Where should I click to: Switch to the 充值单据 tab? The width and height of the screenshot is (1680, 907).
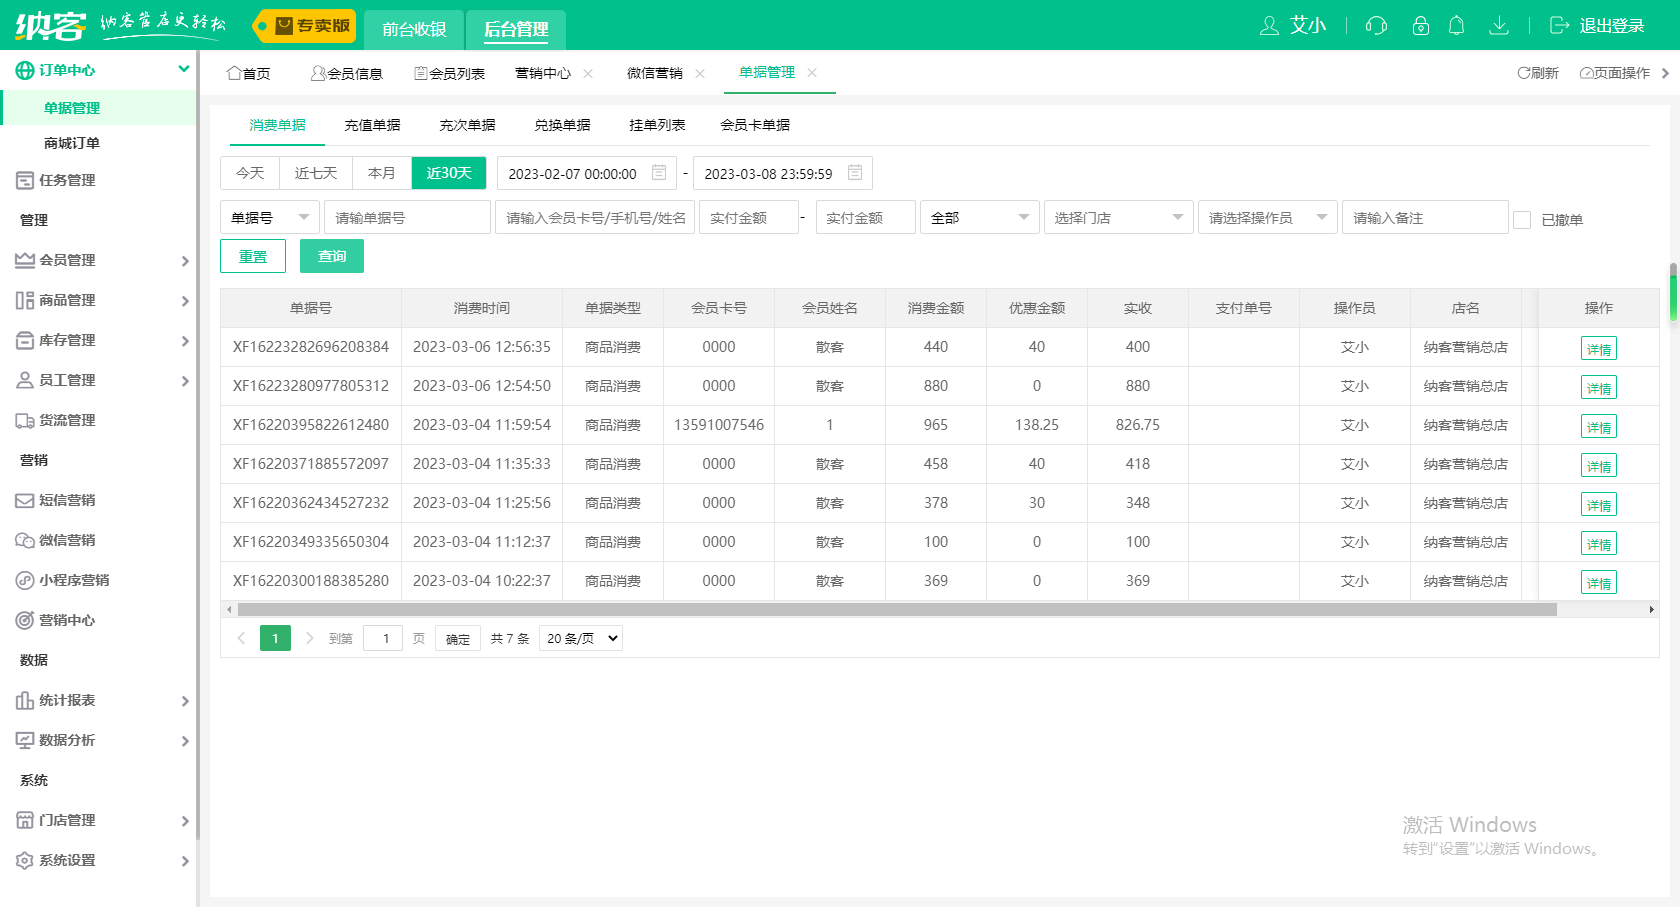(371, 124)
